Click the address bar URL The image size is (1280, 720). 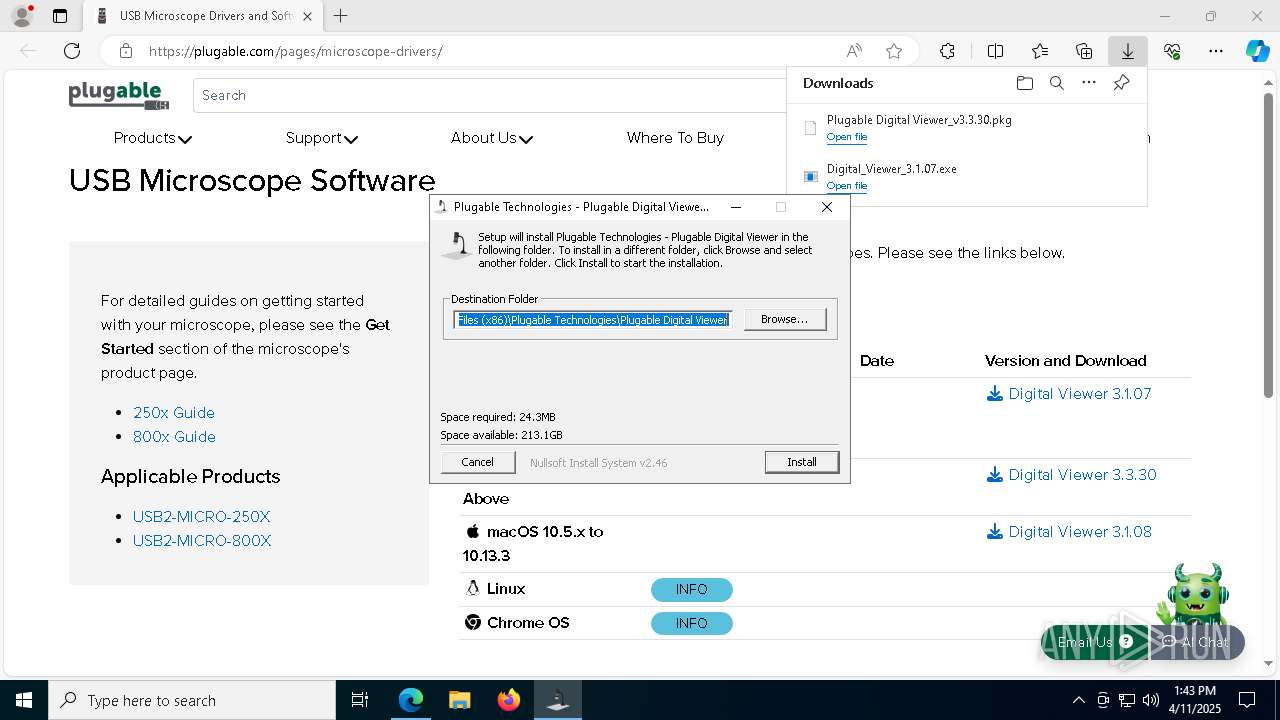(295, 51)
